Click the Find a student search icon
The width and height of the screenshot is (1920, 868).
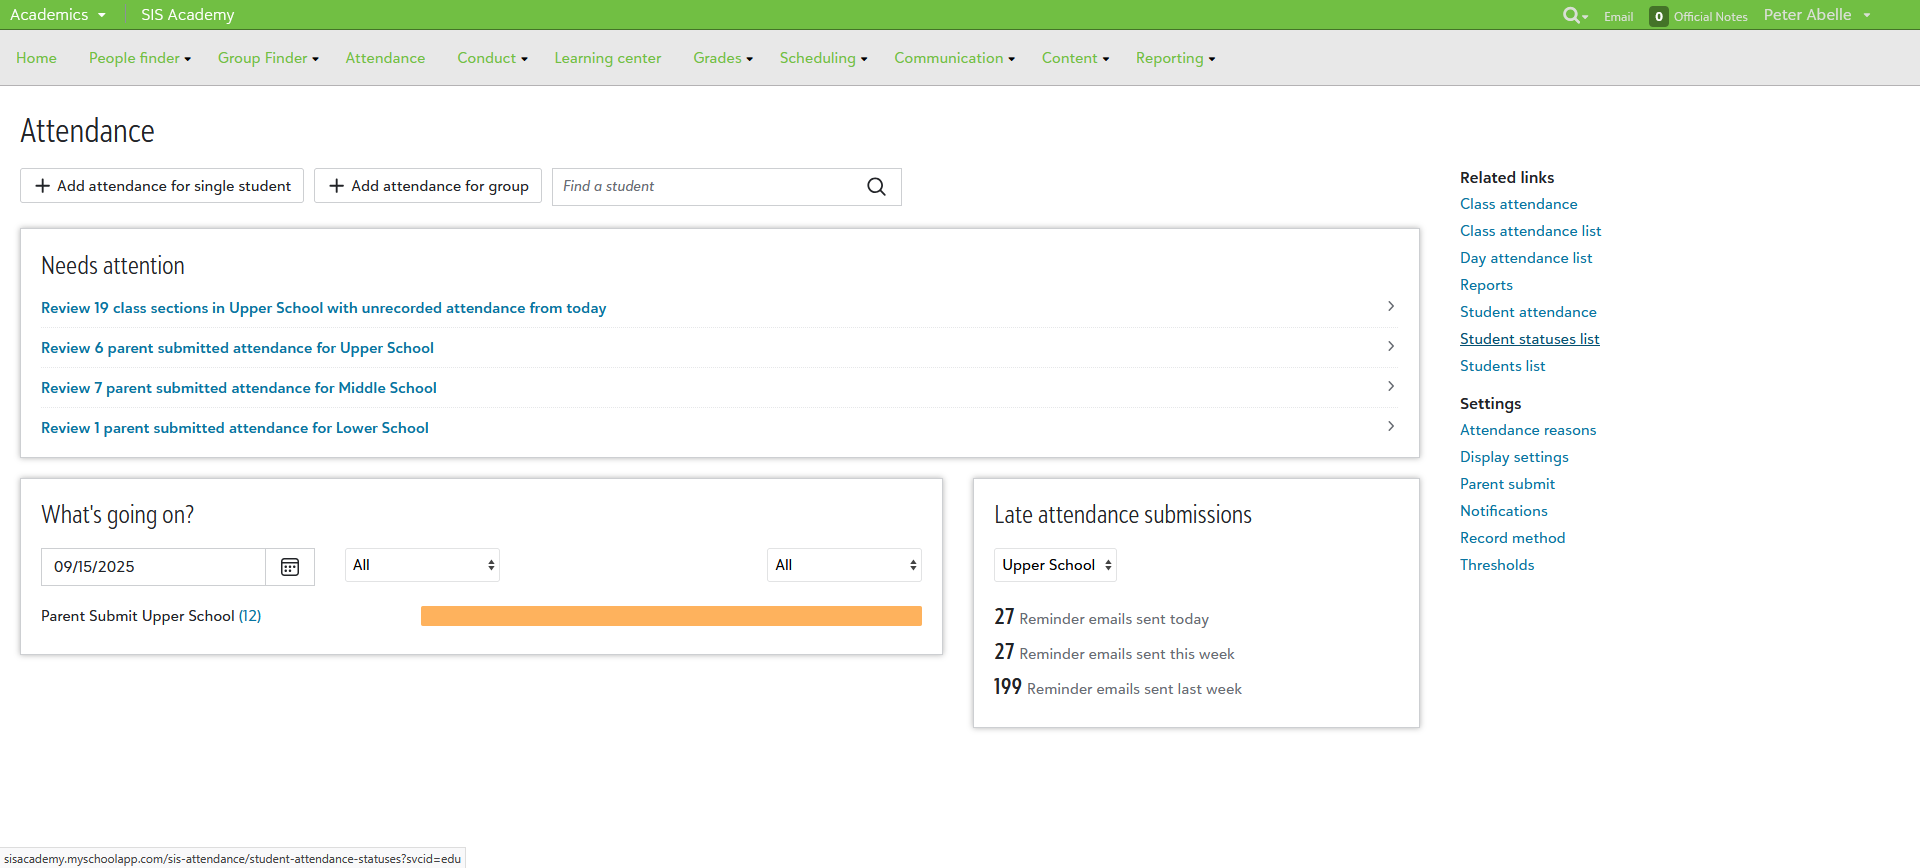point(876,187)
